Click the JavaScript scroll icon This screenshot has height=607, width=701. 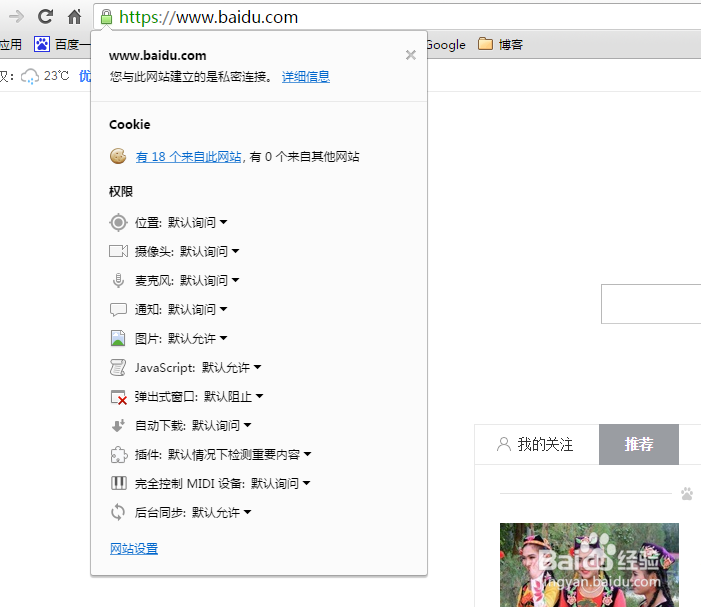(118, 367)
